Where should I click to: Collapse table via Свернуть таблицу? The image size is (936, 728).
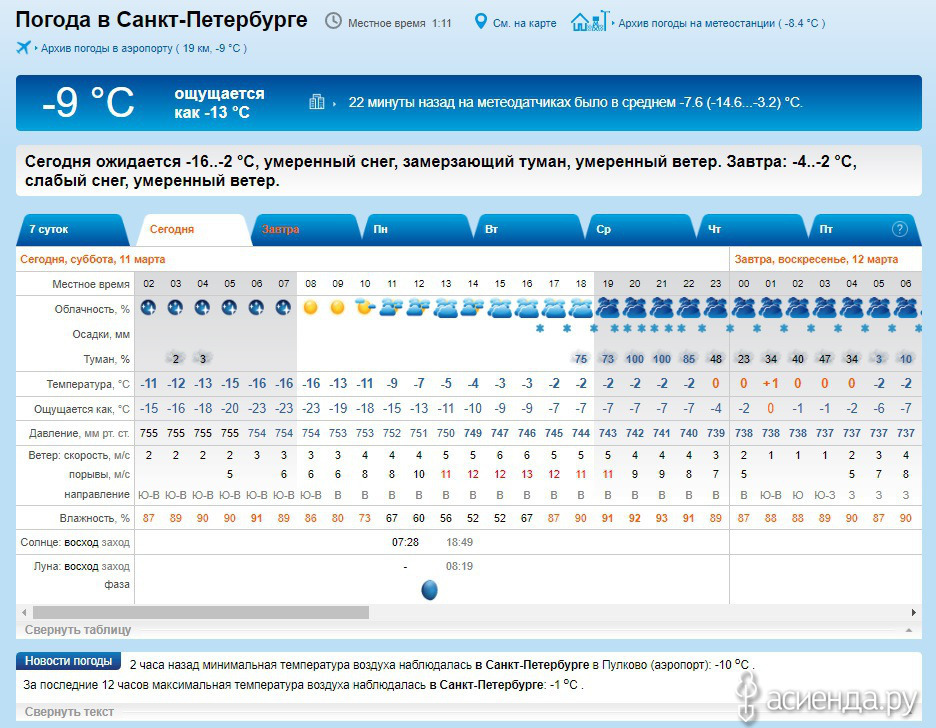tap(78, 630)
